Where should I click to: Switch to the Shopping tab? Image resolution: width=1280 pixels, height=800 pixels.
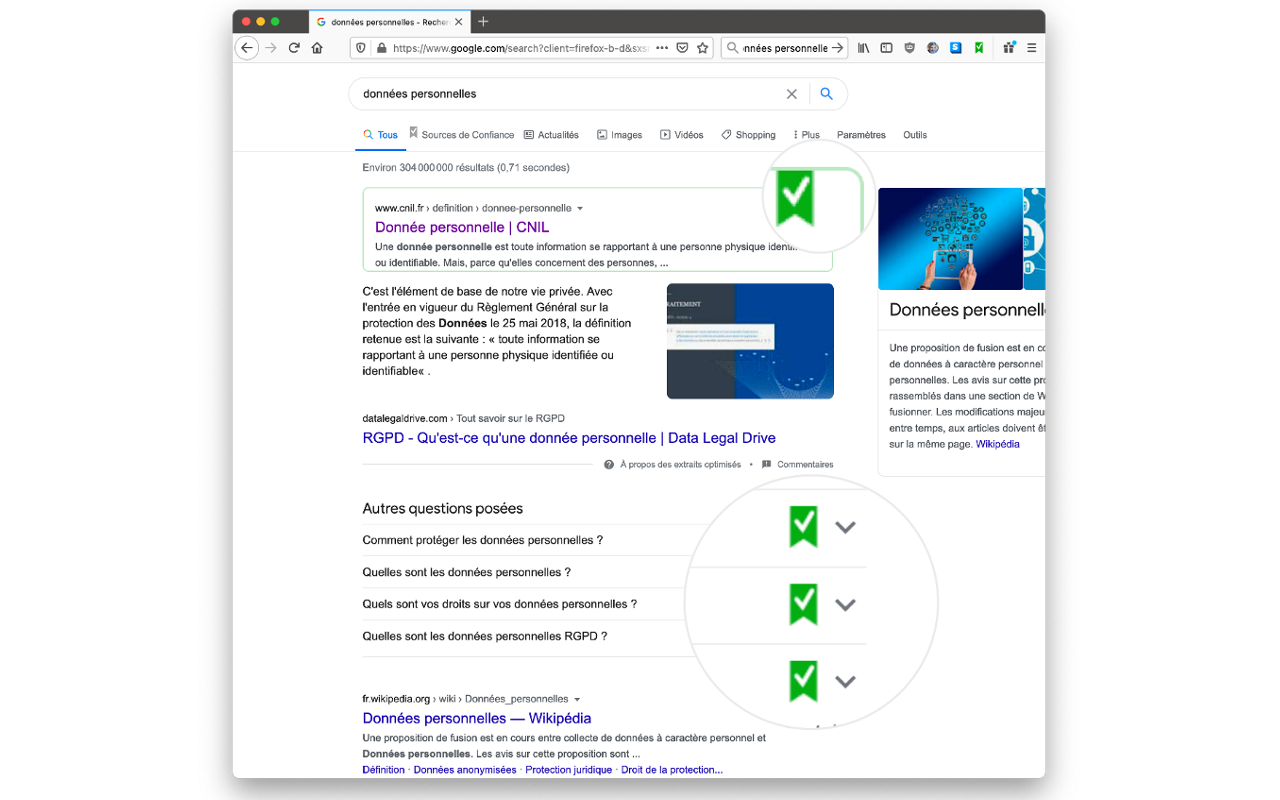748,135
